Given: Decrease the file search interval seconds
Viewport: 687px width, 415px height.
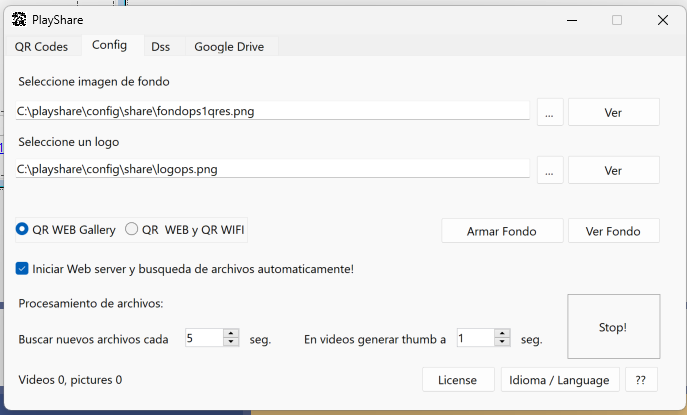Looking at the screenshot, I should 231,342.
